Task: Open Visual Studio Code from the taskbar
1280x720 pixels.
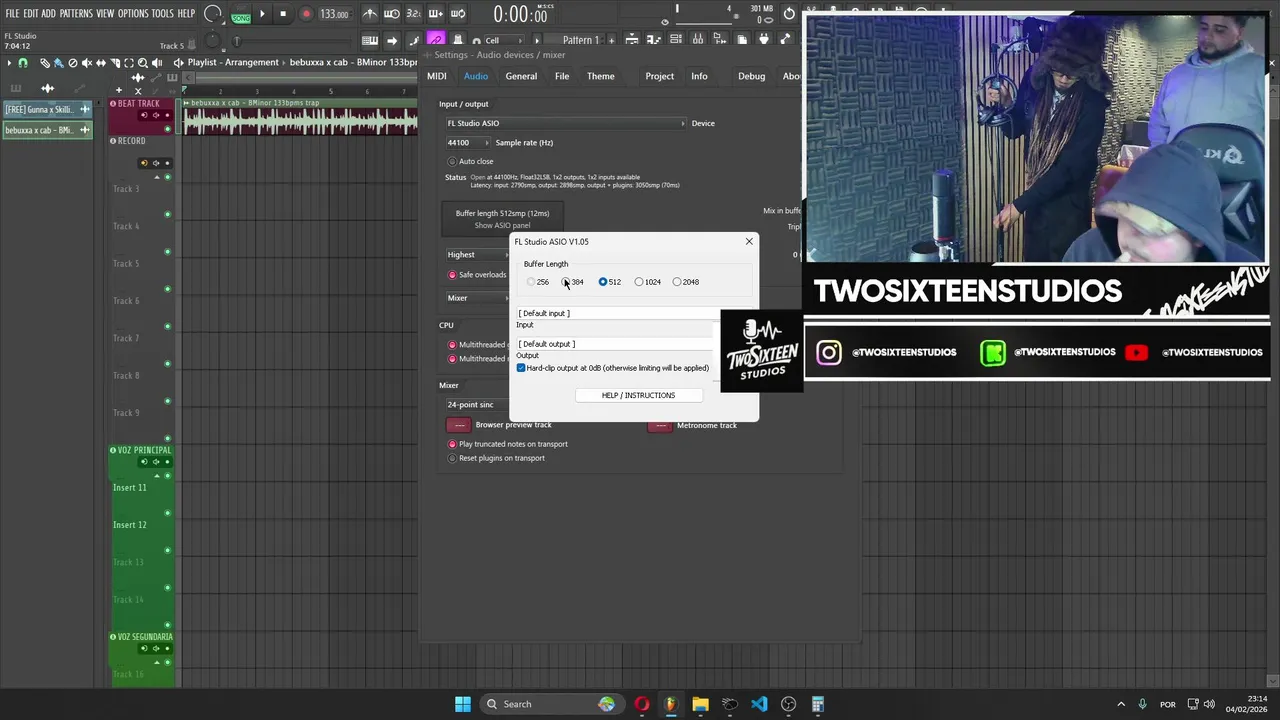Action: pos(759,704)
